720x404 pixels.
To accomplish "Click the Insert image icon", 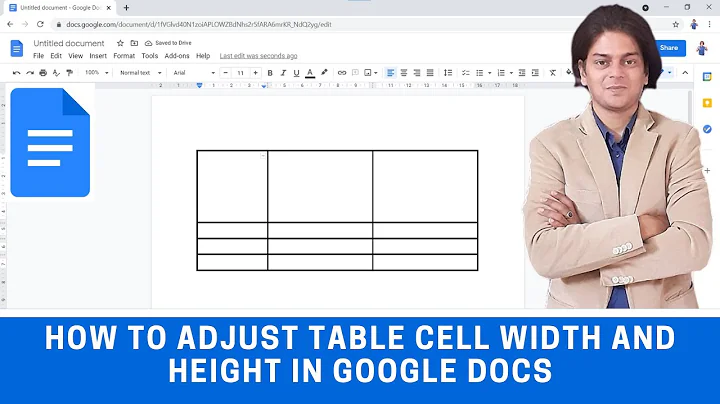I will pyautogui.click(x=368, y=73).
